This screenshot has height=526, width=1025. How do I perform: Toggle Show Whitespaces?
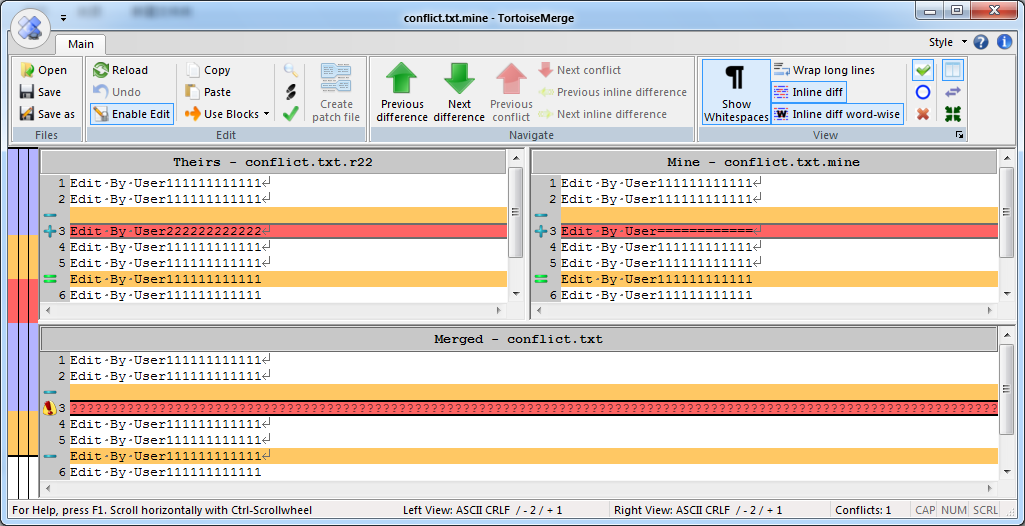(x=736, y=92)
